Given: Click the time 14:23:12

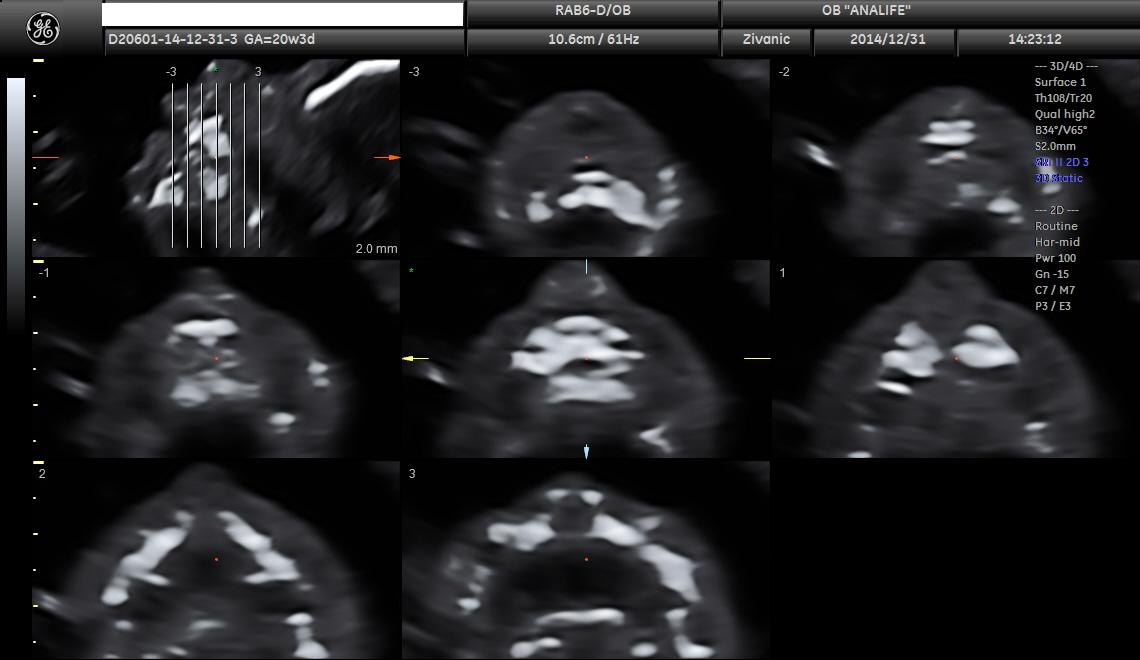Looking at the screenshot, I should [1035, 39].
